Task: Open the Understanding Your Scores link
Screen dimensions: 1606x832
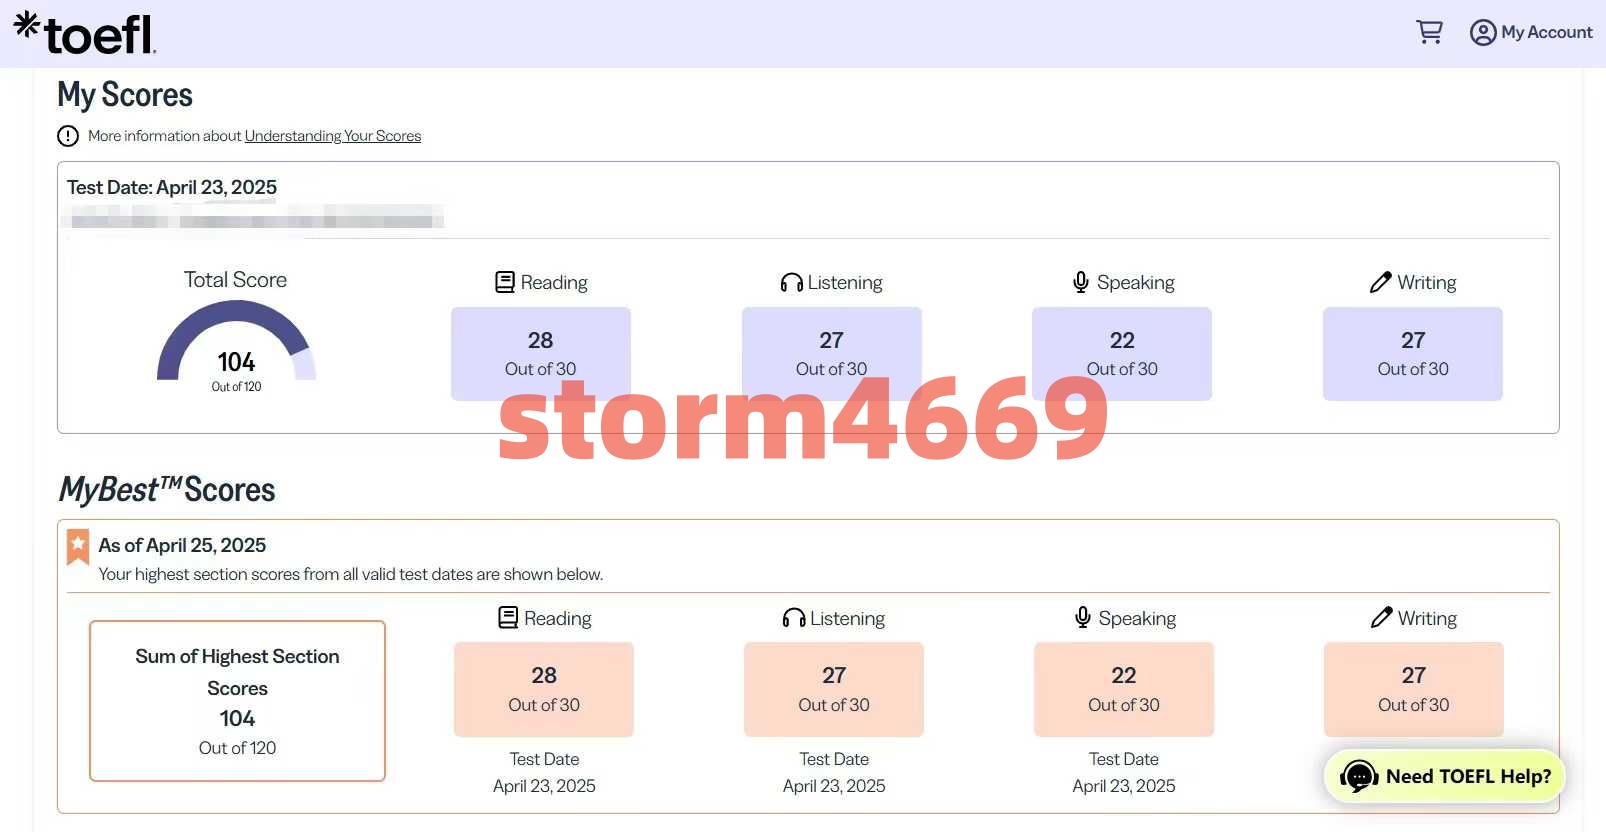Action: [x=333, y=136]
